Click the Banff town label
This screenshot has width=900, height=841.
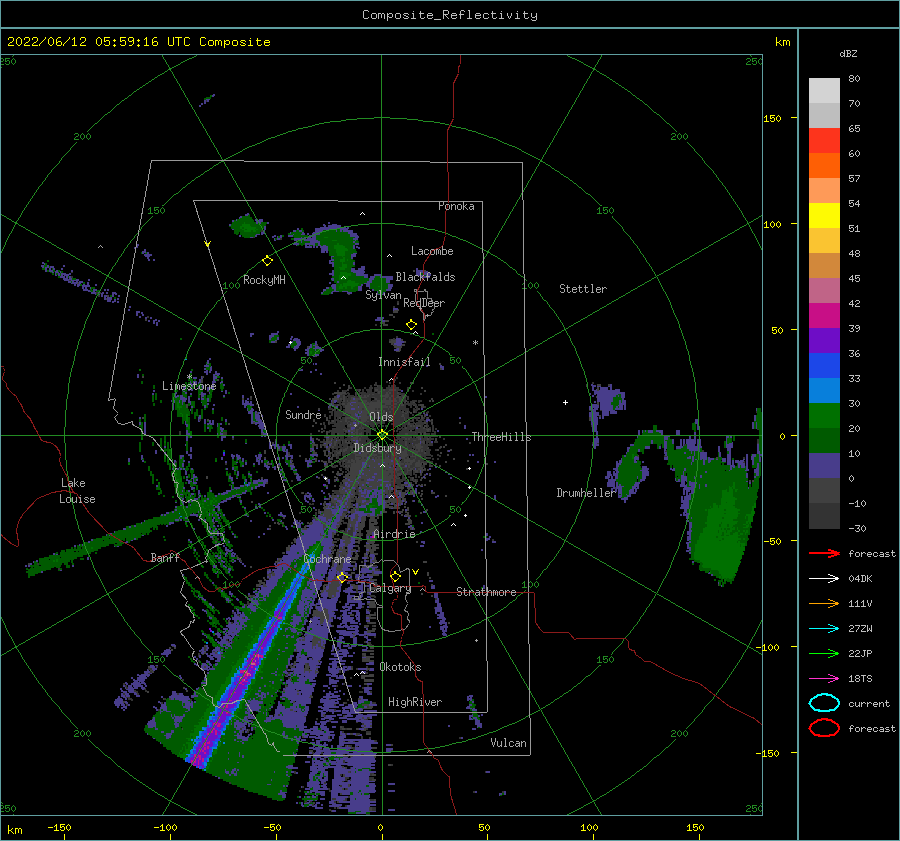[165, 557]
